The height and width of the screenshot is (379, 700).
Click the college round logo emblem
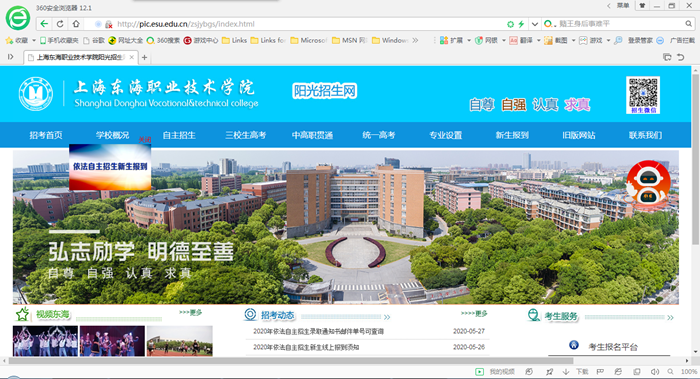click(36, 94)
